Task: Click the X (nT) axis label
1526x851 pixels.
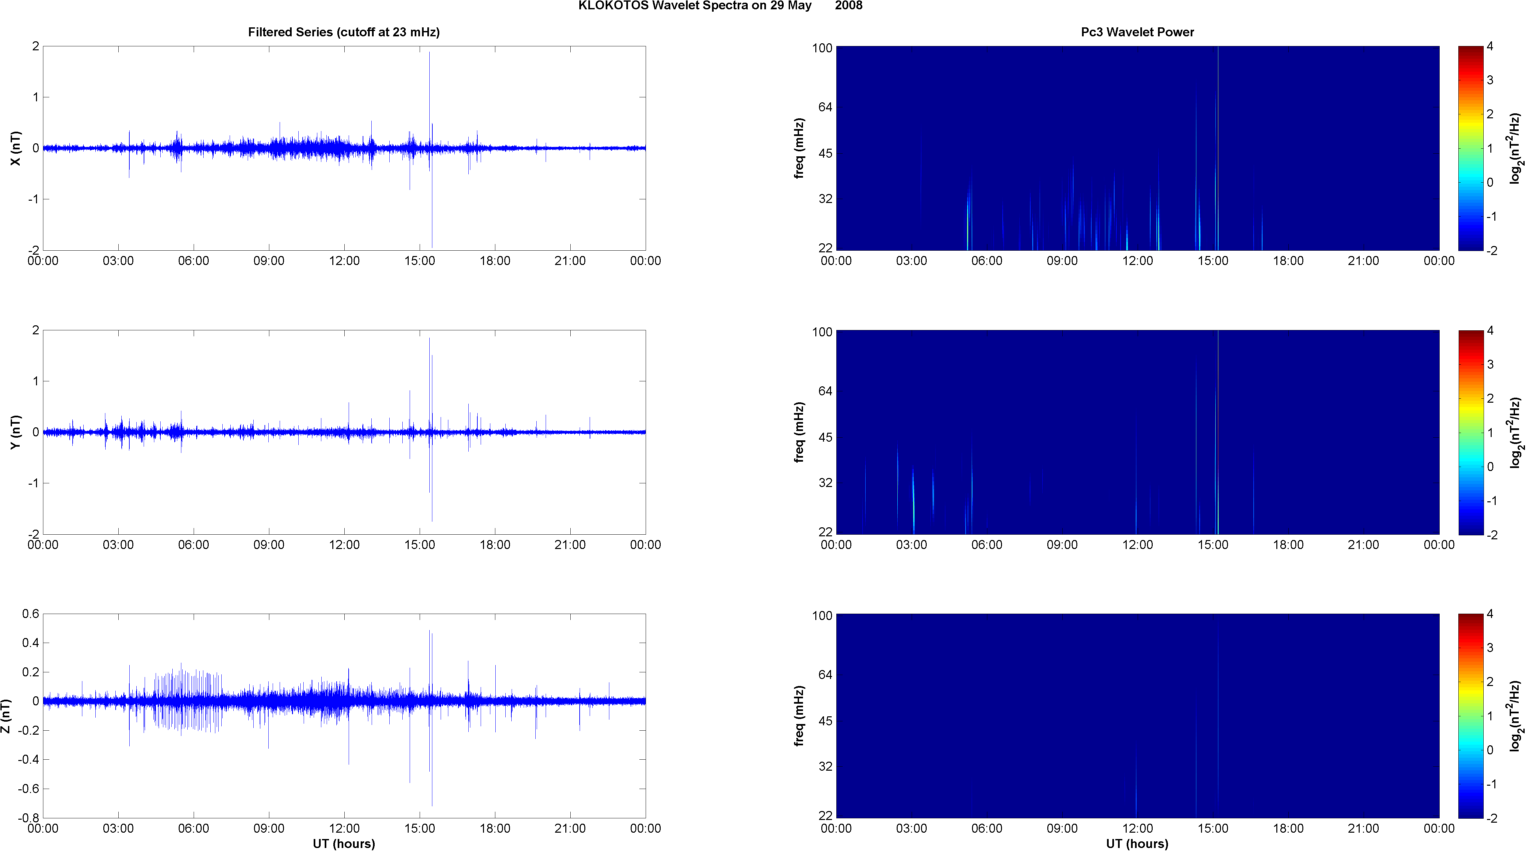Action: [15, 148]
